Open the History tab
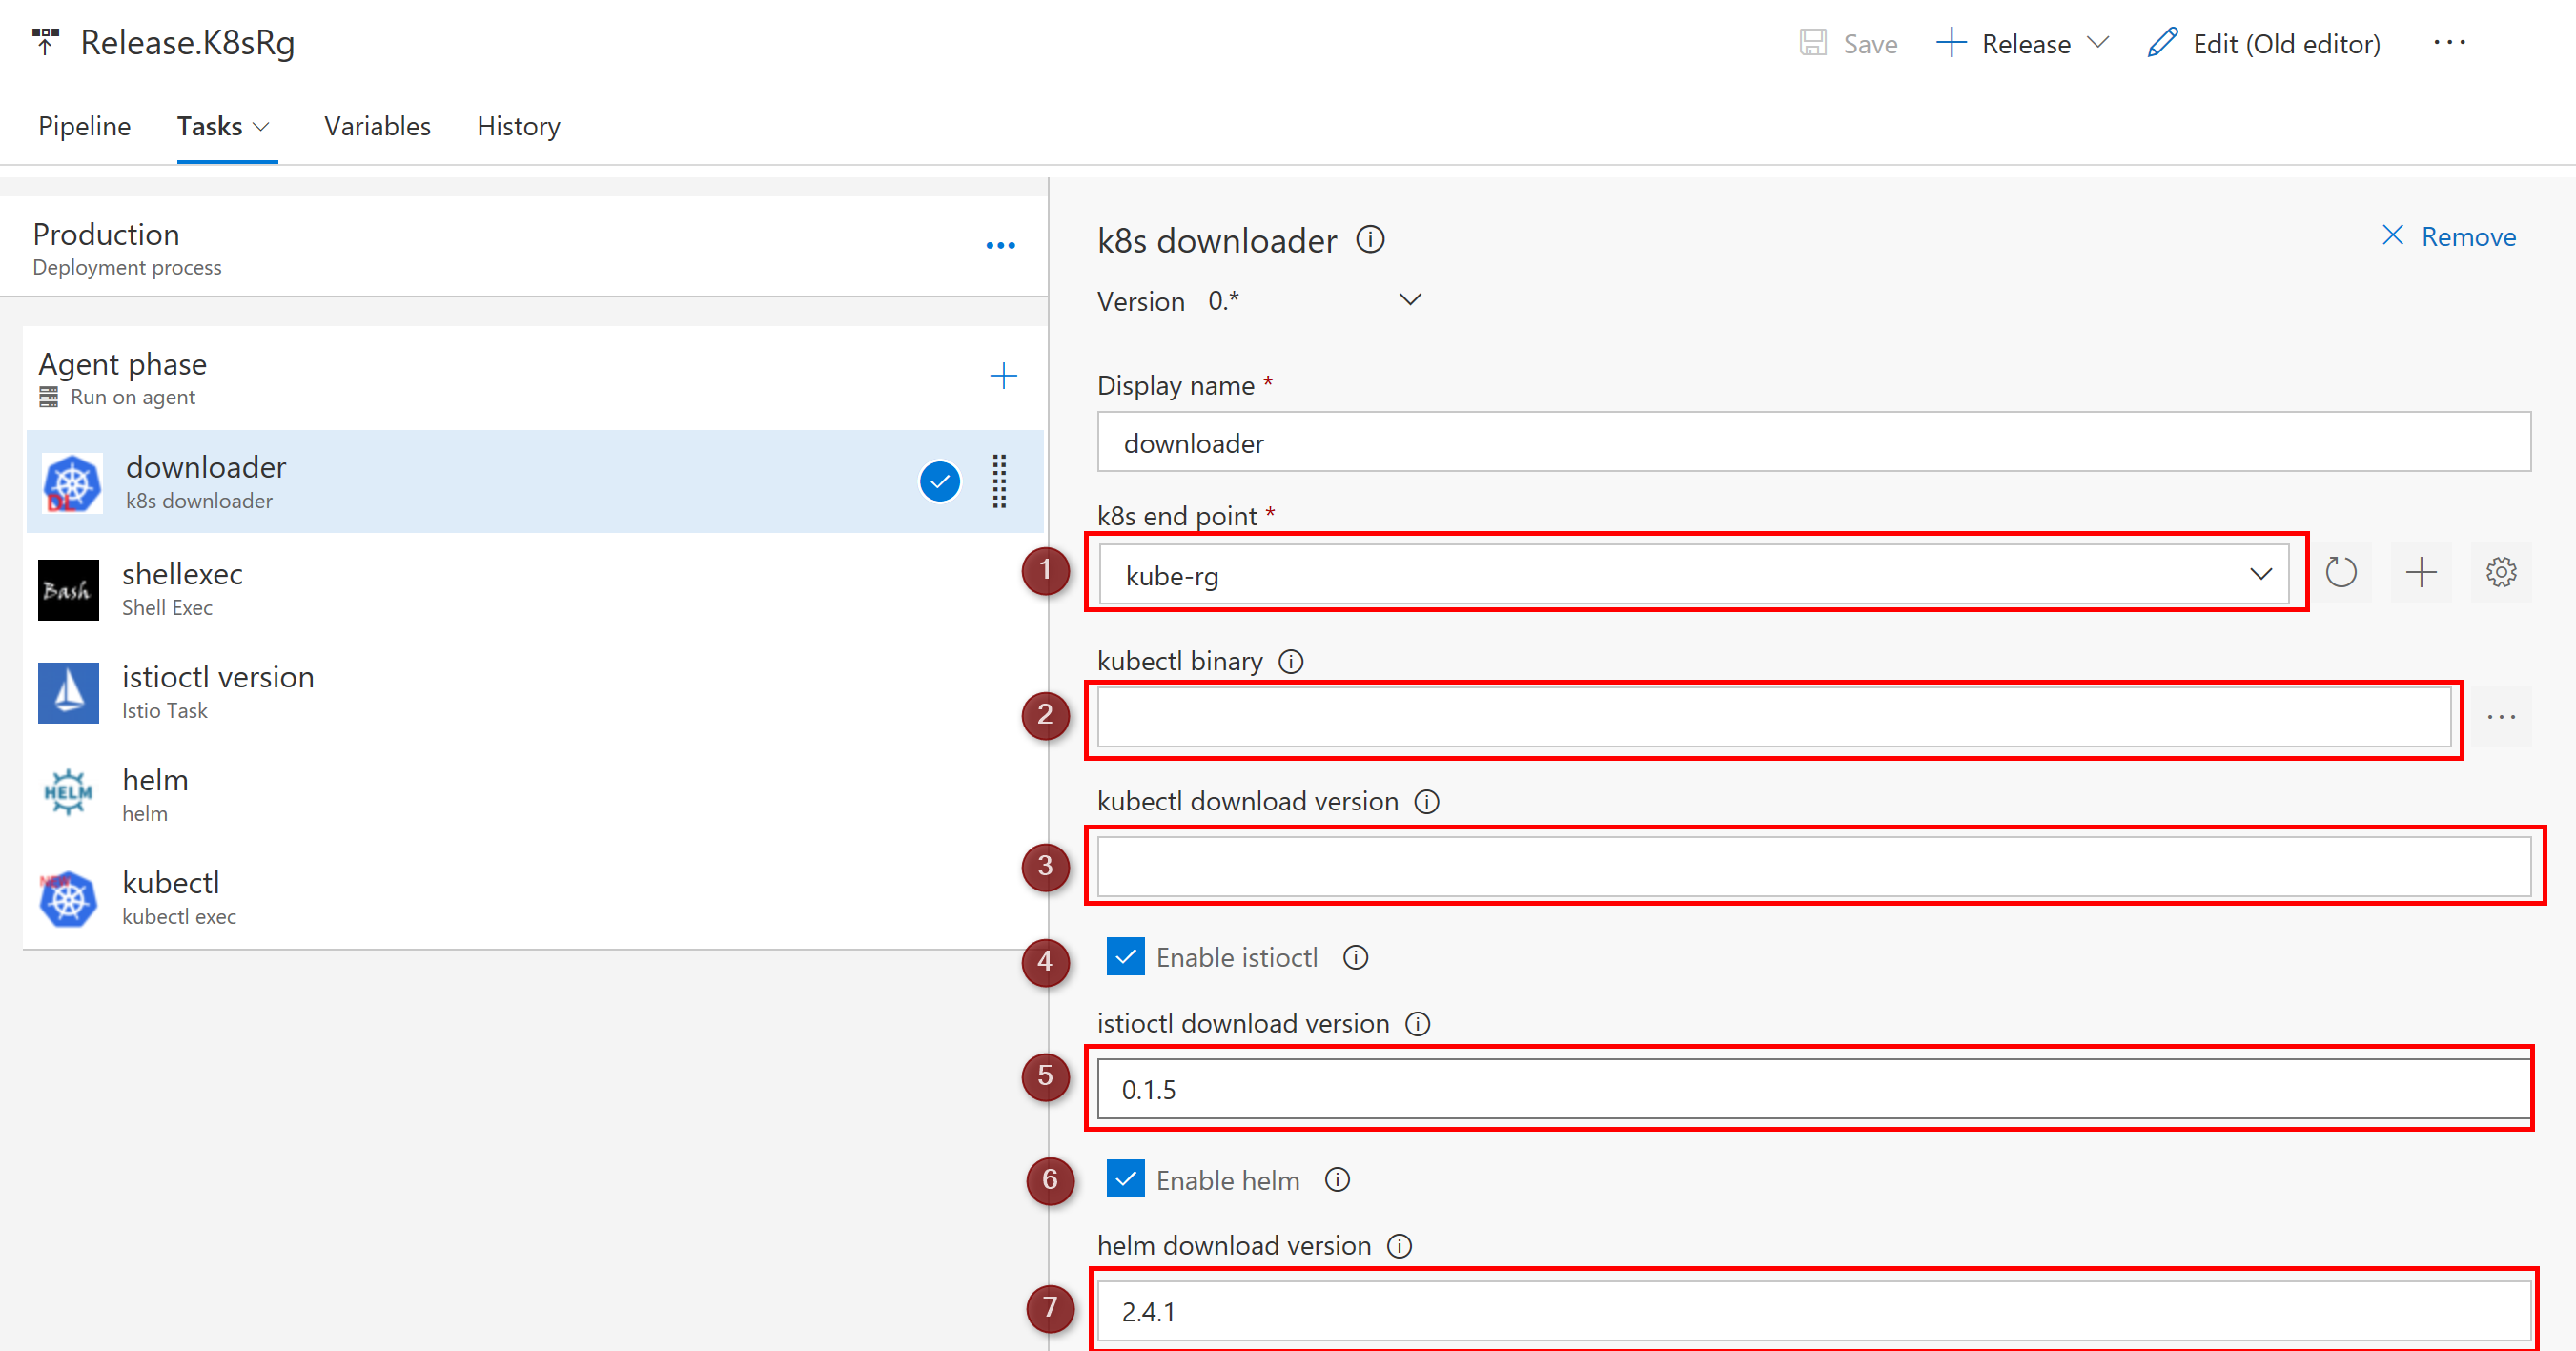This screenshot has height=1351, width=2576. point(518,126)
